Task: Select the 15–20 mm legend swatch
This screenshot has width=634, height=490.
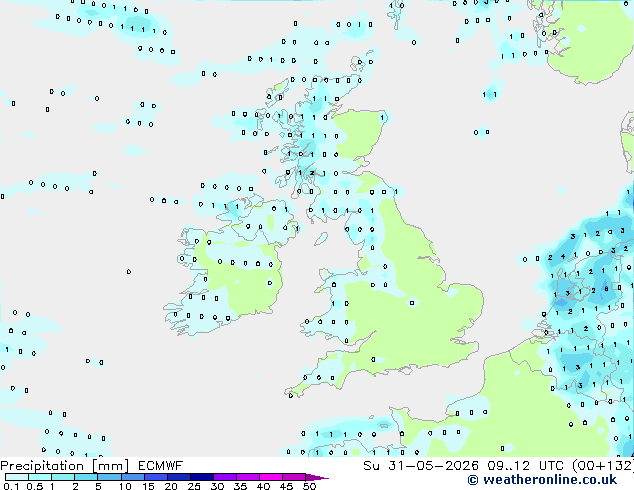Action: point(156,477)
